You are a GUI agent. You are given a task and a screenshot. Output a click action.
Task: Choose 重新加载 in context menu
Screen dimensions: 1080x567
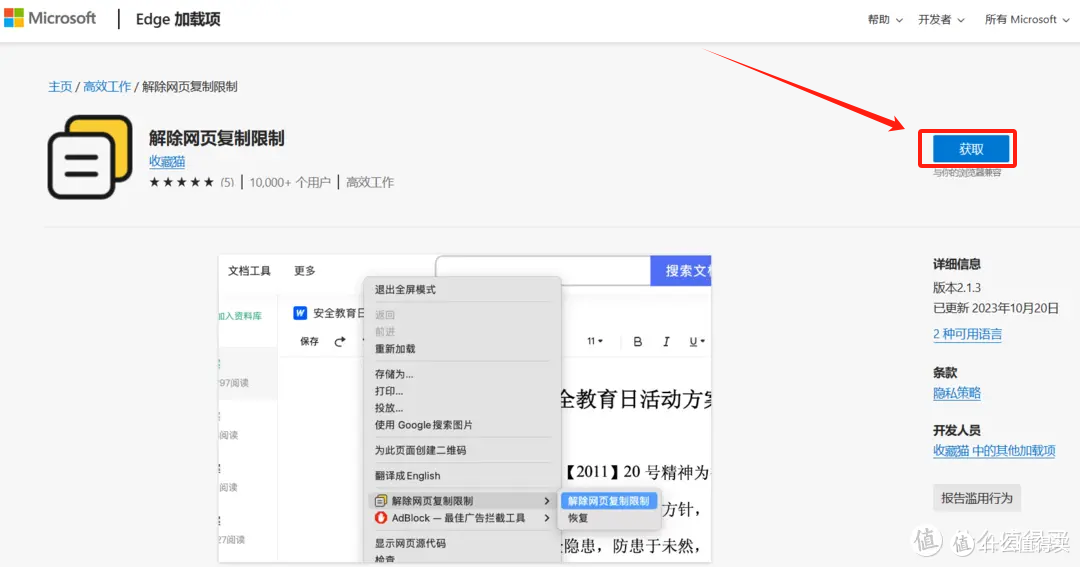(x=395, y=349)
